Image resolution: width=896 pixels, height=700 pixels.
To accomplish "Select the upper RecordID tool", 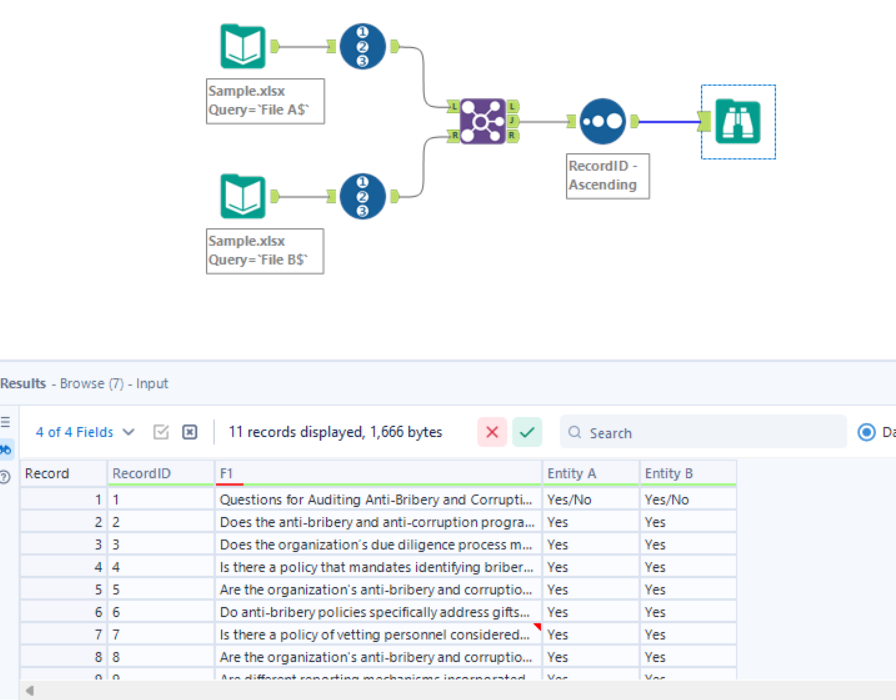I will pyautogui.click(x=361, y=44).
